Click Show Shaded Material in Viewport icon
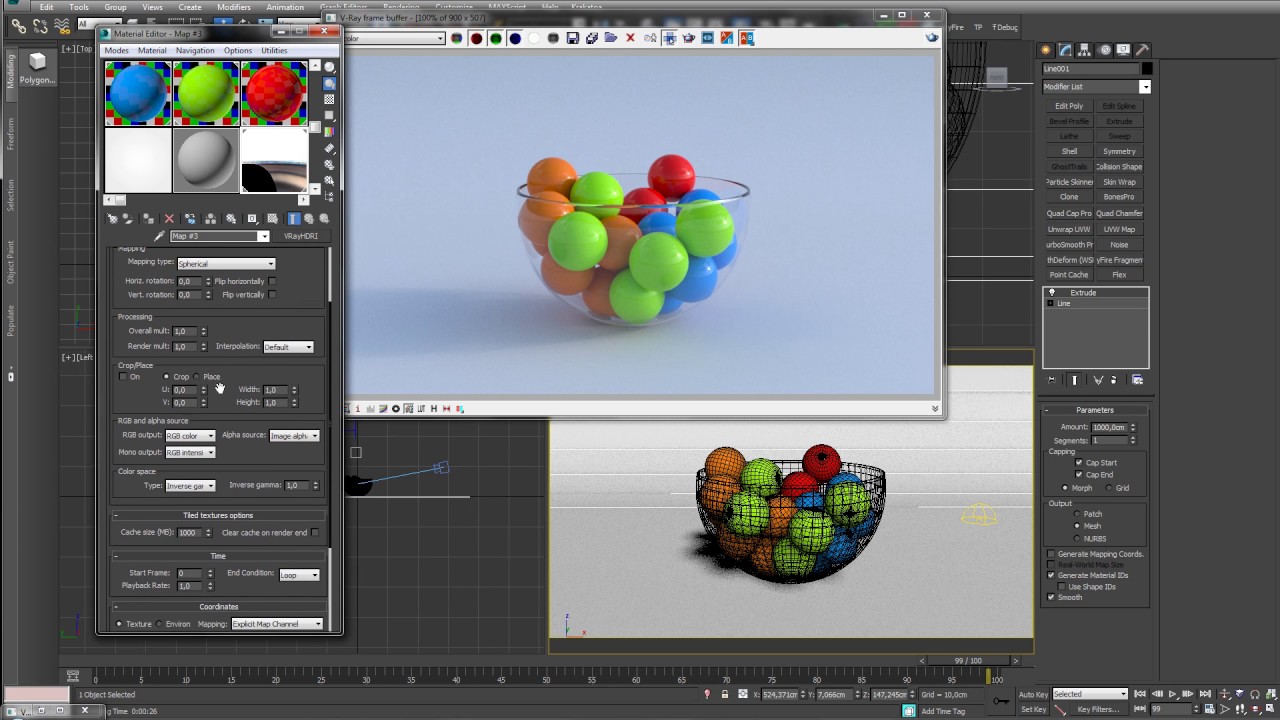The image size is (1280, 720). click(x=252, y=218)
